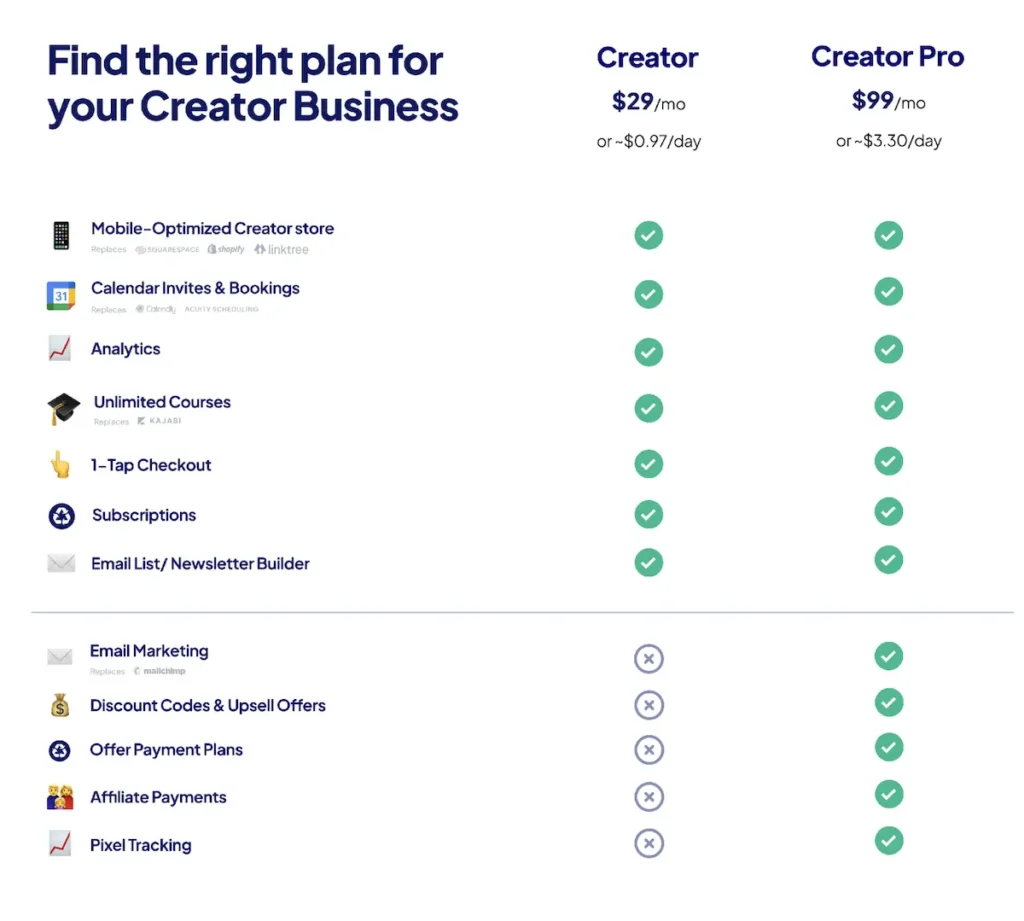Click the people icon for Affiliate Payments

point(60,797)
